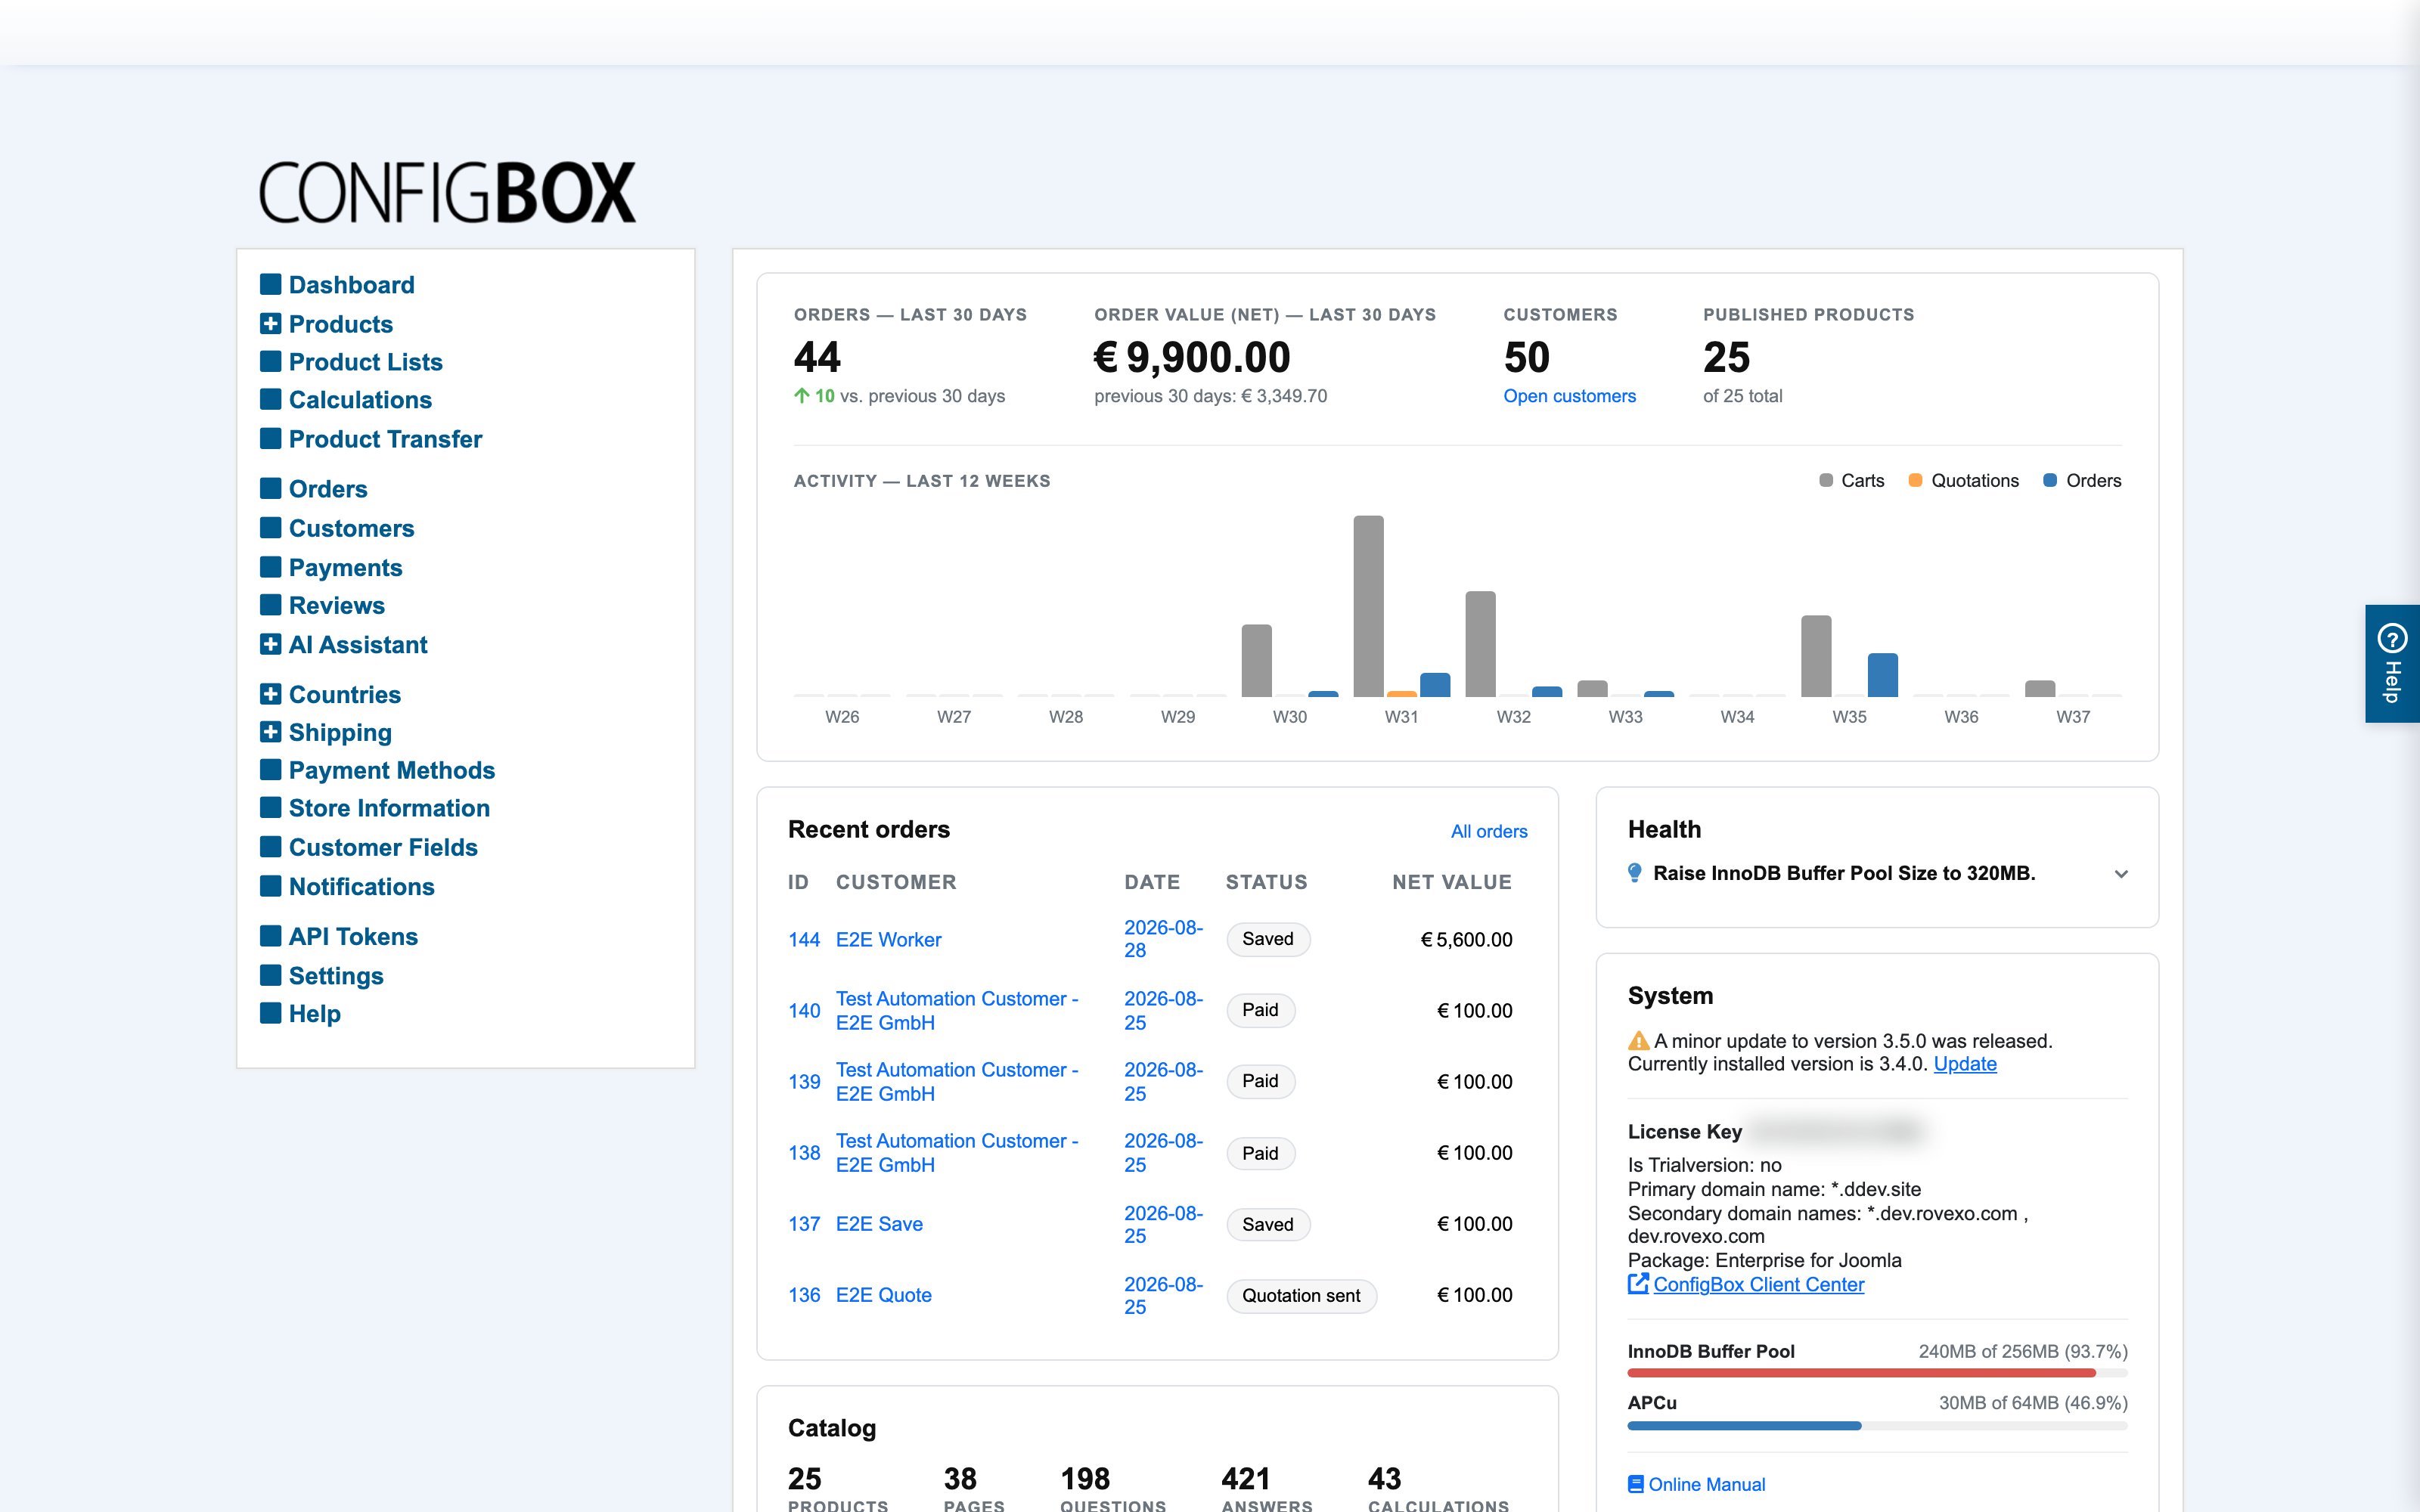Click the green up arrow by orders count
The width and height of the screenshot is (2420, 1512).
801,396
